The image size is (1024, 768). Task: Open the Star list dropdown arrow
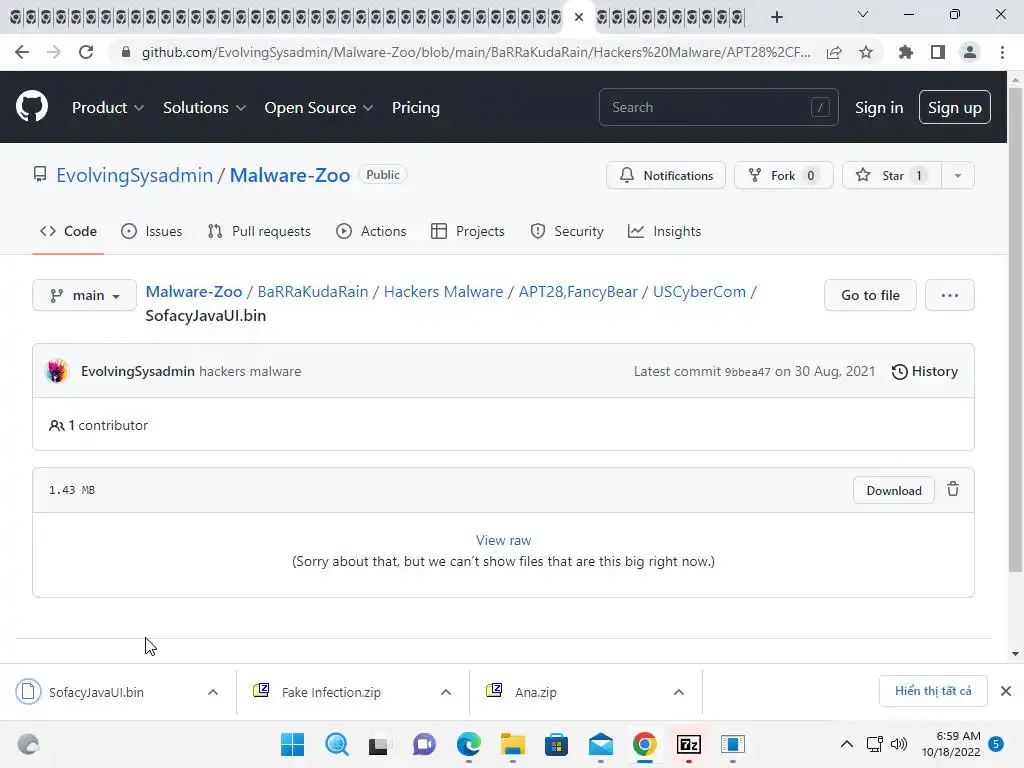(957, 176)
